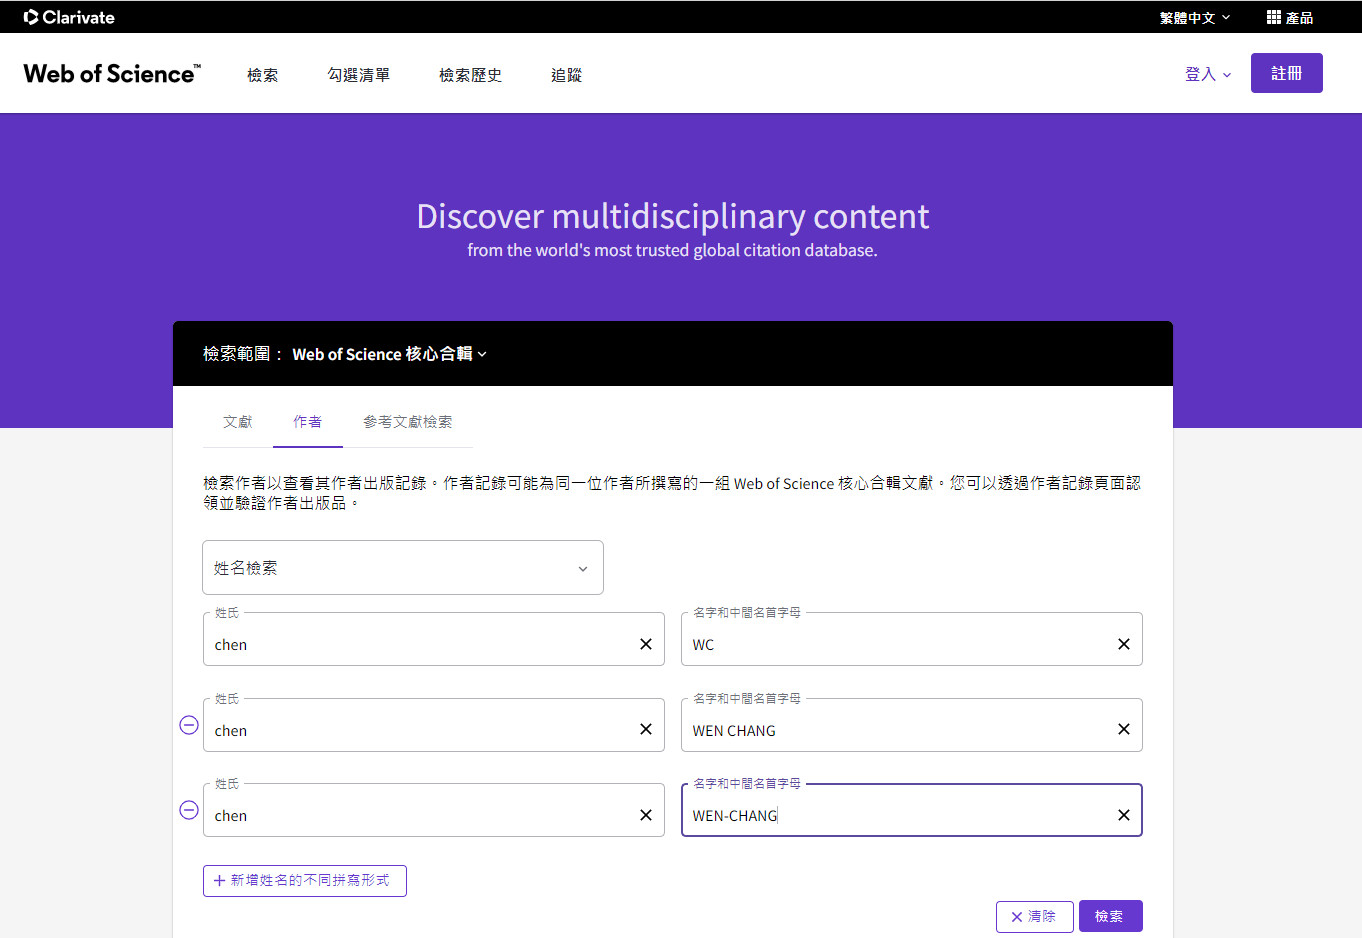Click the 清除 clear button
The width and height of the screenshot is (1362, 938).
[x=1035, y=917]
